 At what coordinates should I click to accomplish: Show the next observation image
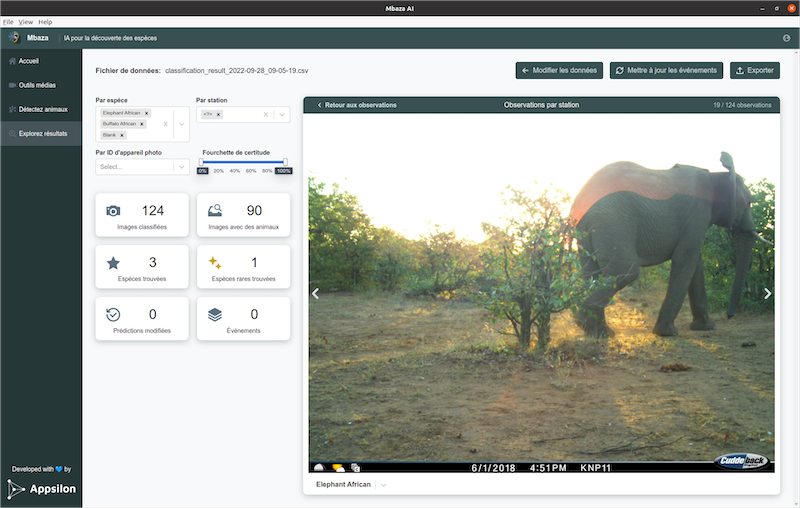pos(767,293)
